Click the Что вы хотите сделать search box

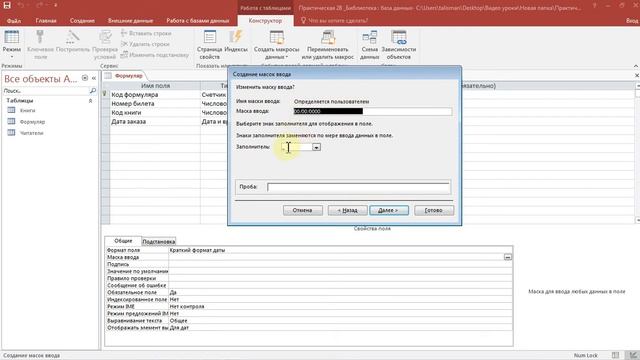click(x=335, y=20)
